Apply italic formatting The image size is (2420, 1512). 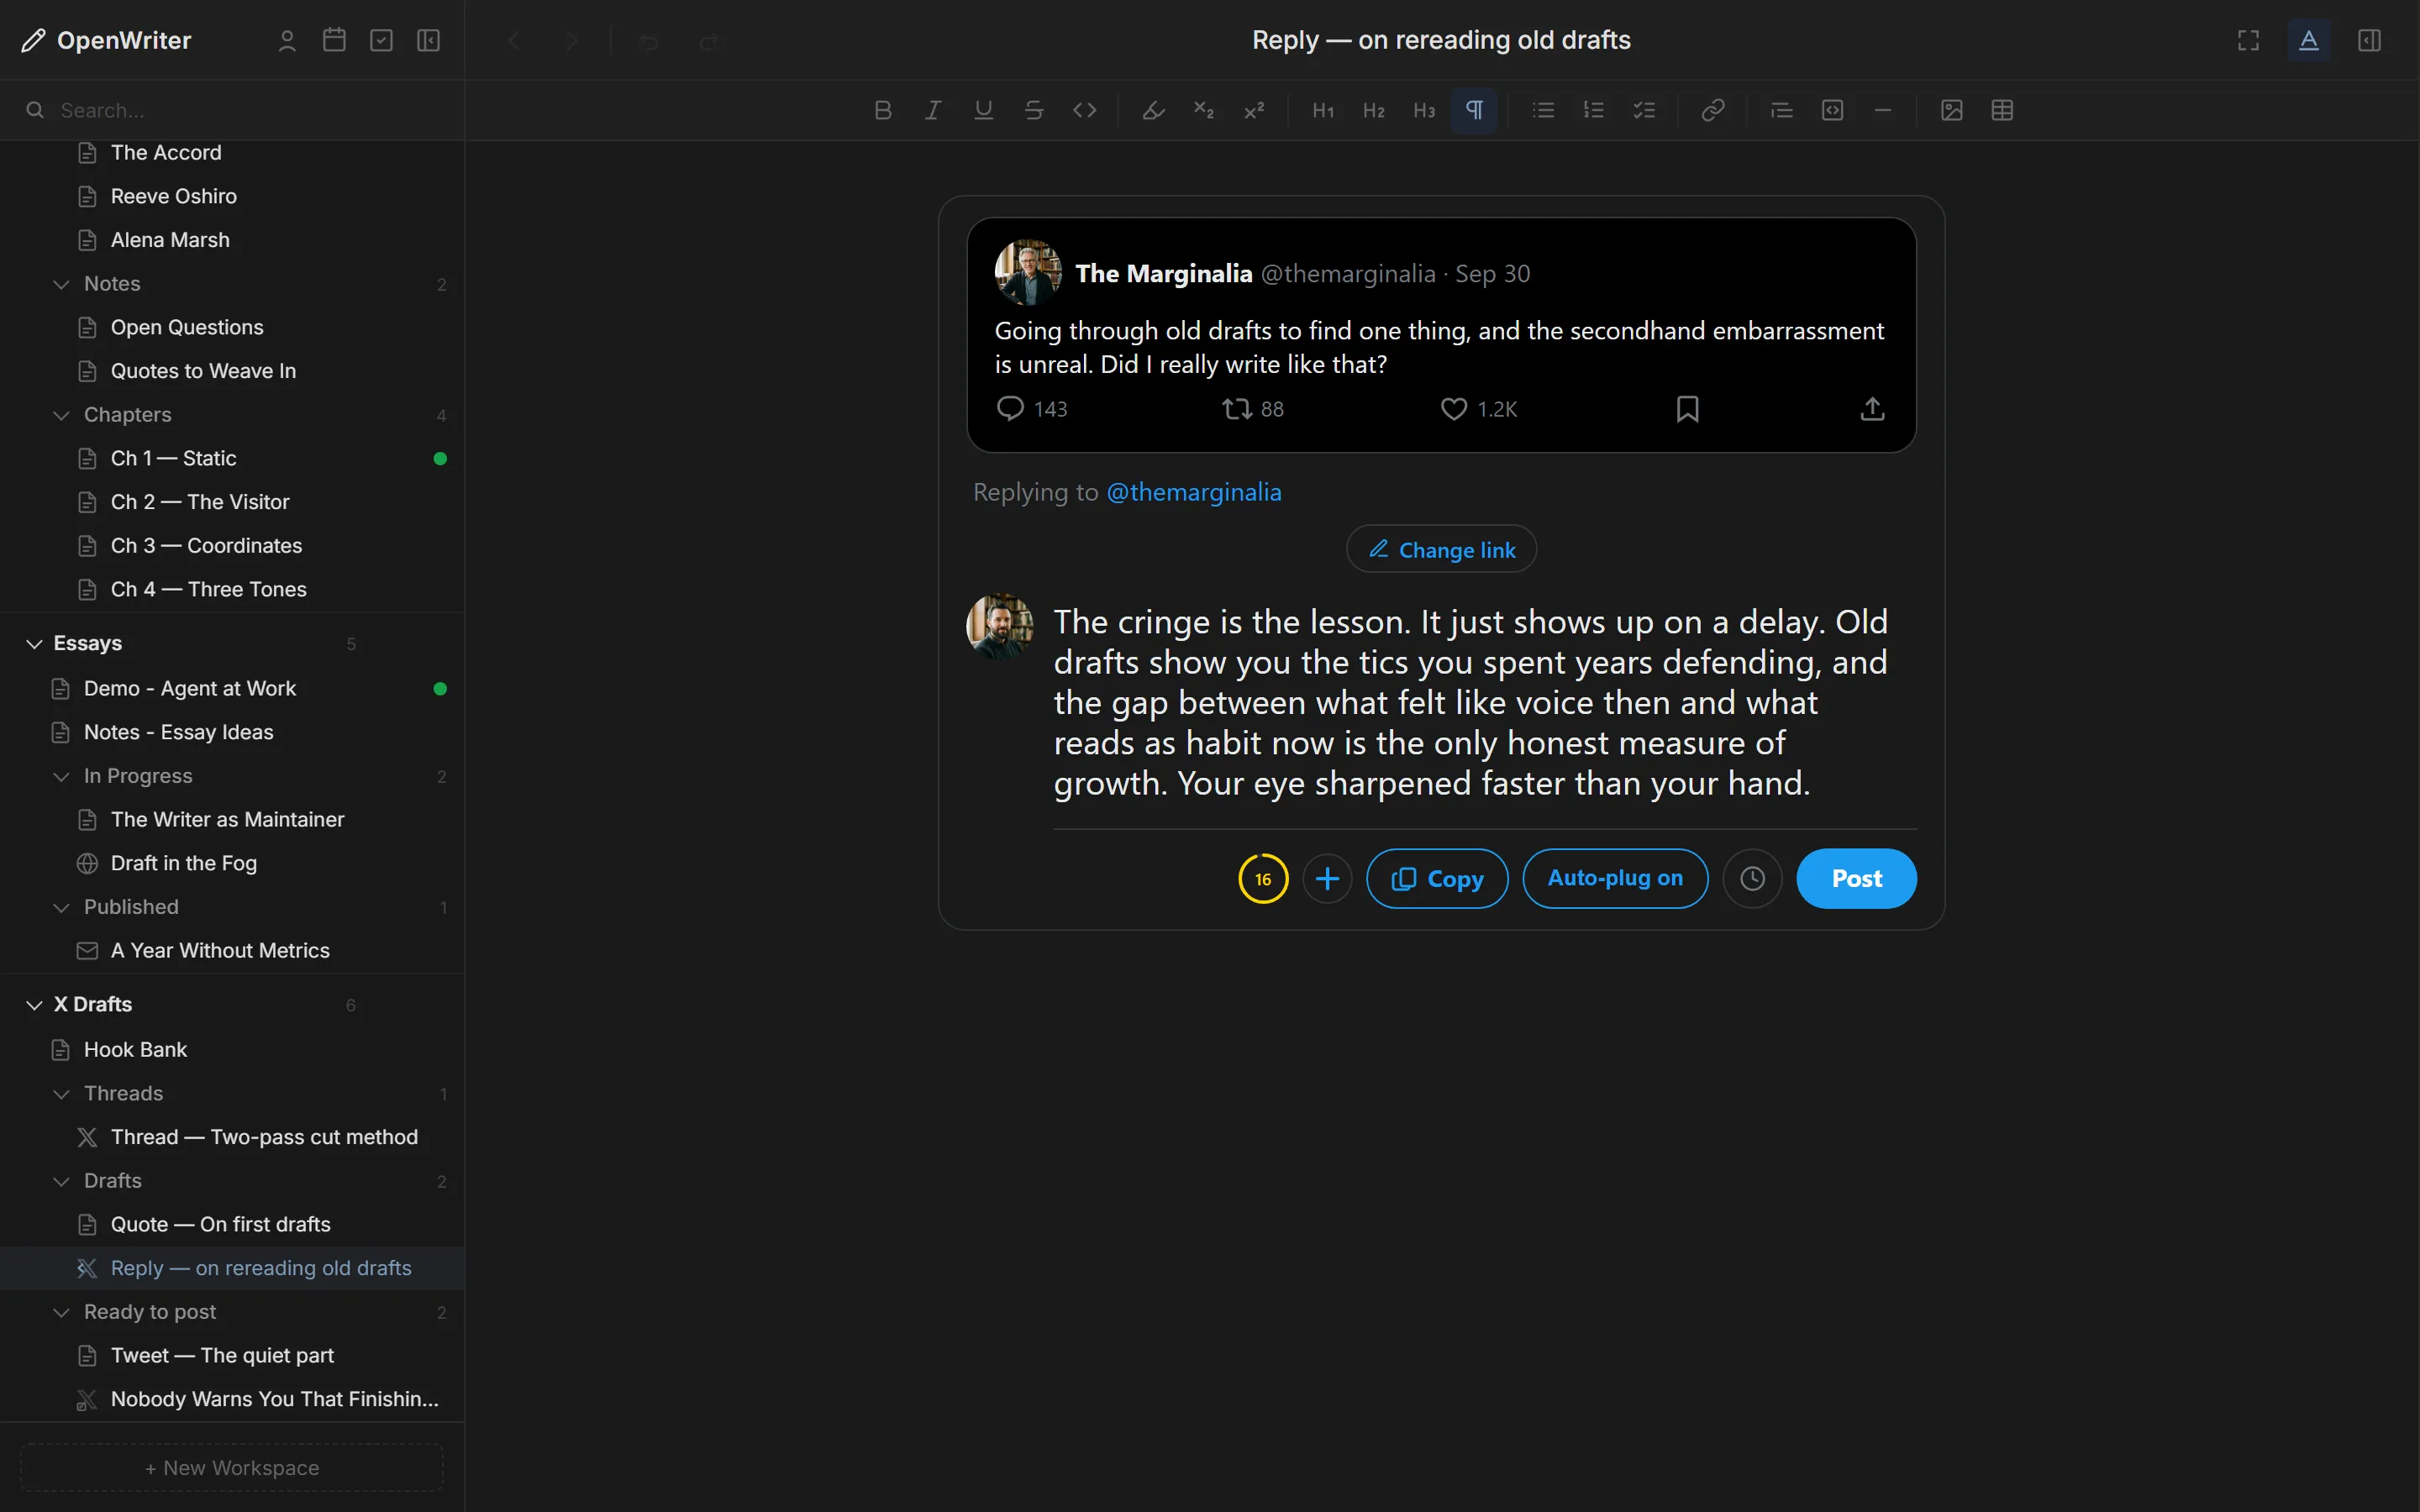[x=932, y=110]
